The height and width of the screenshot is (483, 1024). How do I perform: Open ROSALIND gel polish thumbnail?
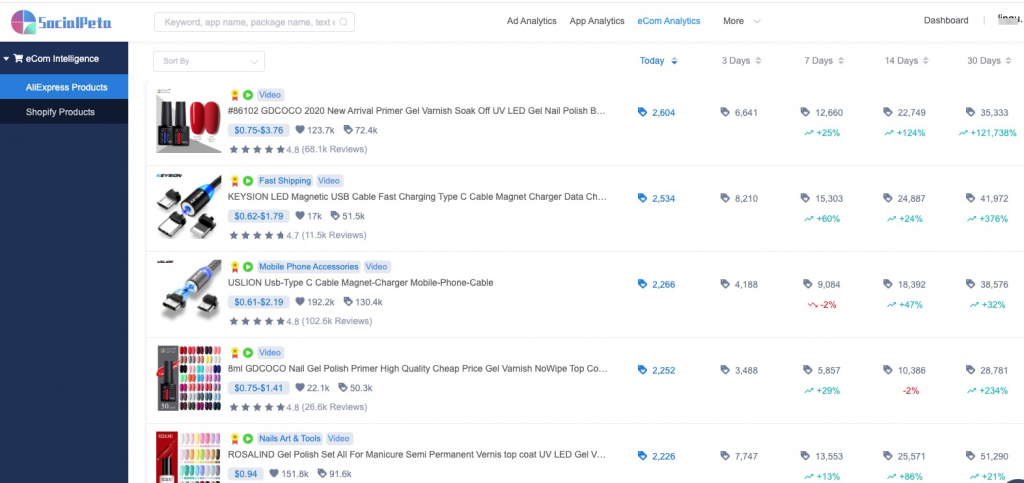pos(188,457)
